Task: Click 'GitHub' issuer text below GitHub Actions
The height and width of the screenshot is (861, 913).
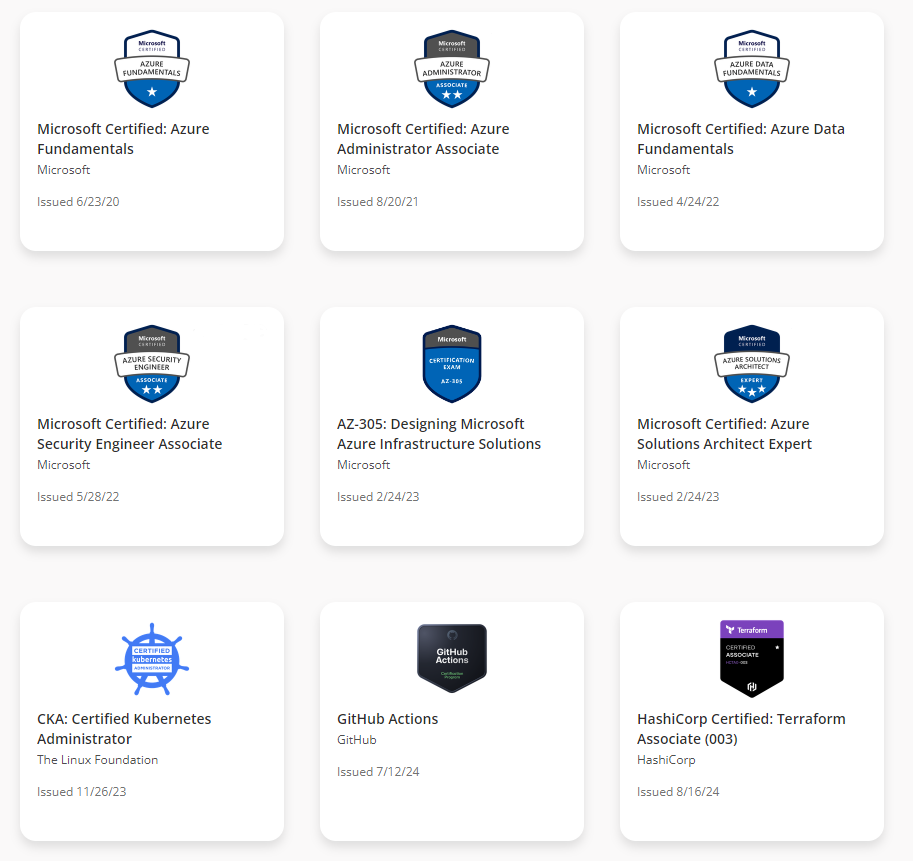Action: tap(357, 740)
